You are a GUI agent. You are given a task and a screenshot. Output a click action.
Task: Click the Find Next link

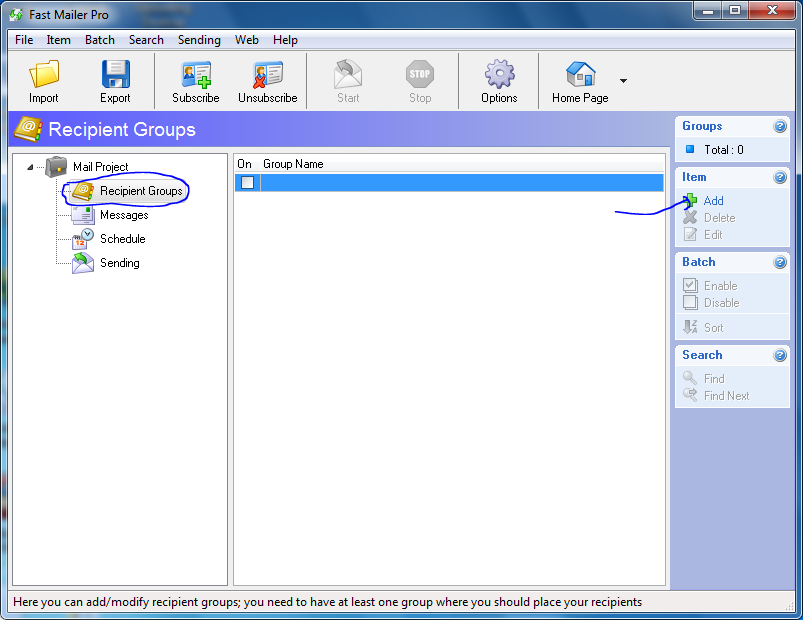(x=726, y=396)
